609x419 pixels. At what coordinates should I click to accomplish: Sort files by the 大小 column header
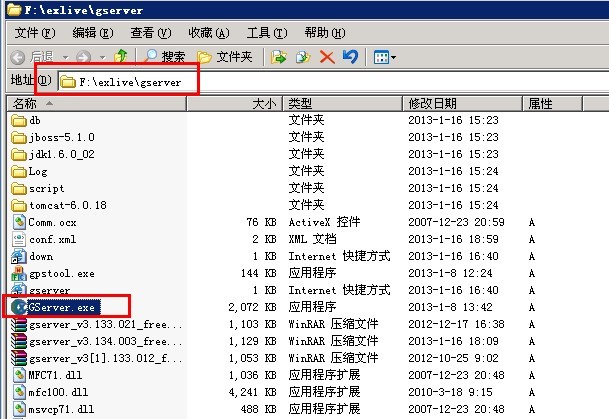pos(263,103)
